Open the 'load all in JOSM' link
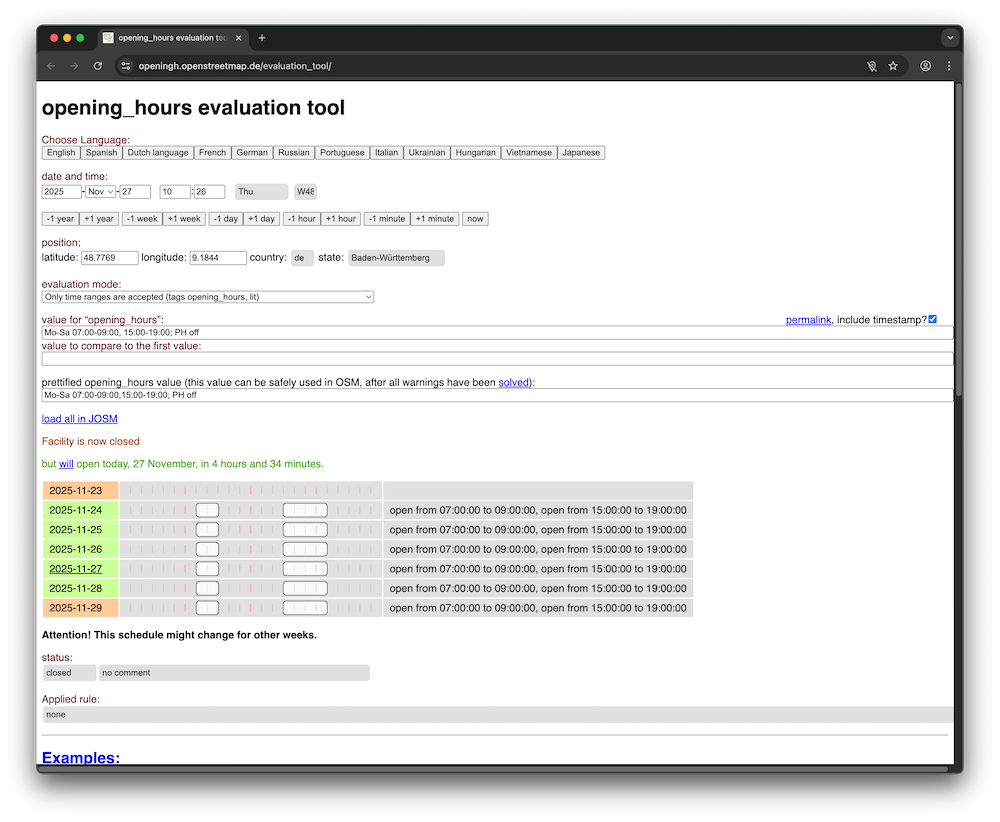The height and width of the screenshot is (822, 1000). click(79, 418)
